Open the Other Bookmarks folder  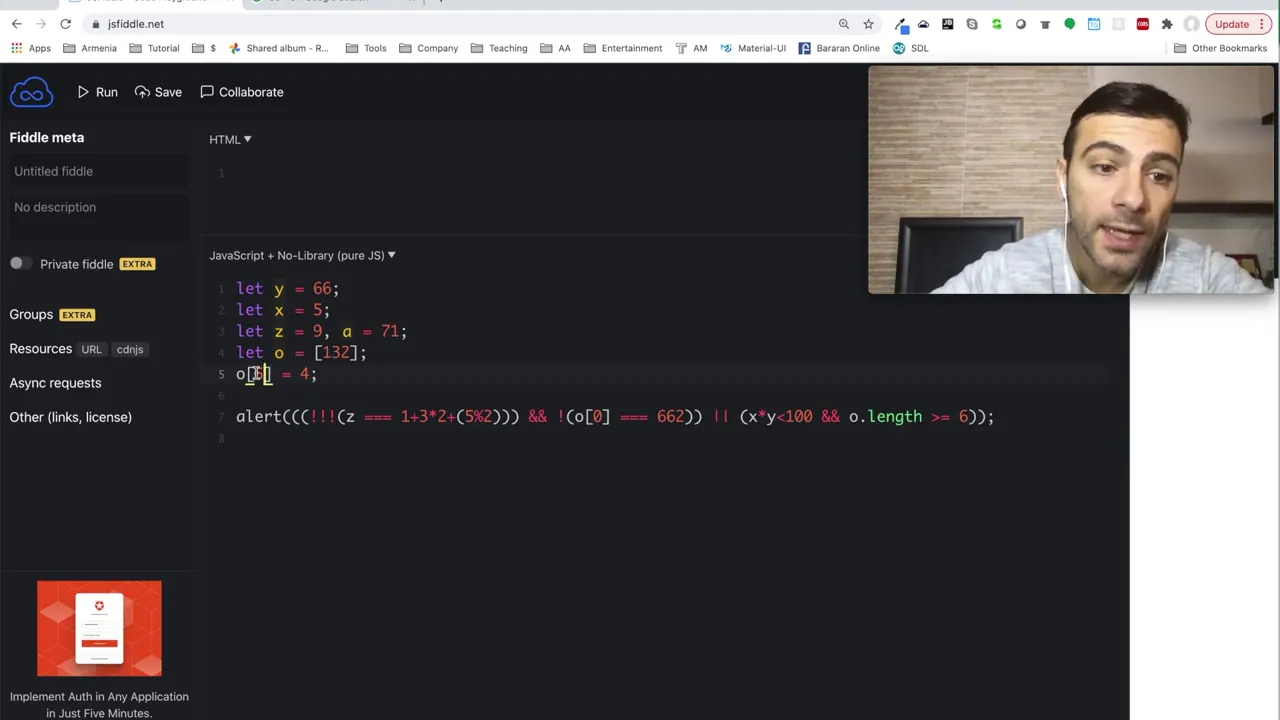1221,48
